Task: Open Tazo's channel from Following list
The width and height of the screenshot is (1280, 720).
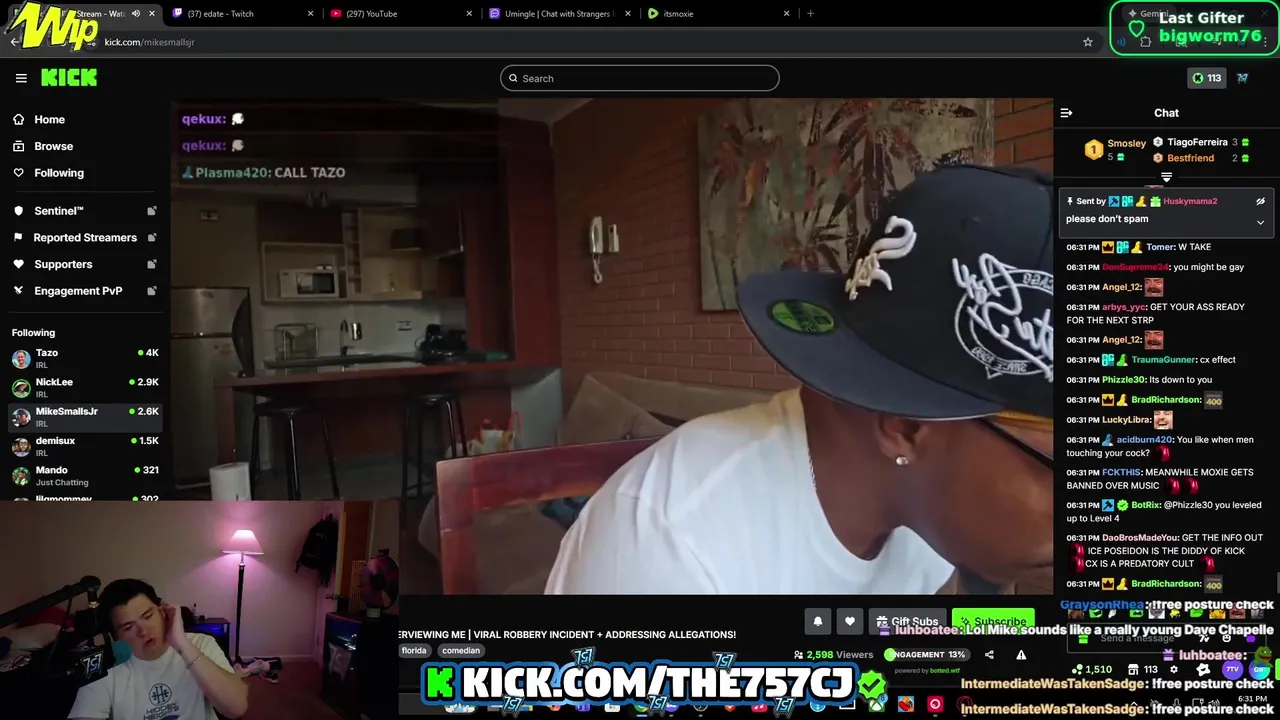Action: click(84, 358)
